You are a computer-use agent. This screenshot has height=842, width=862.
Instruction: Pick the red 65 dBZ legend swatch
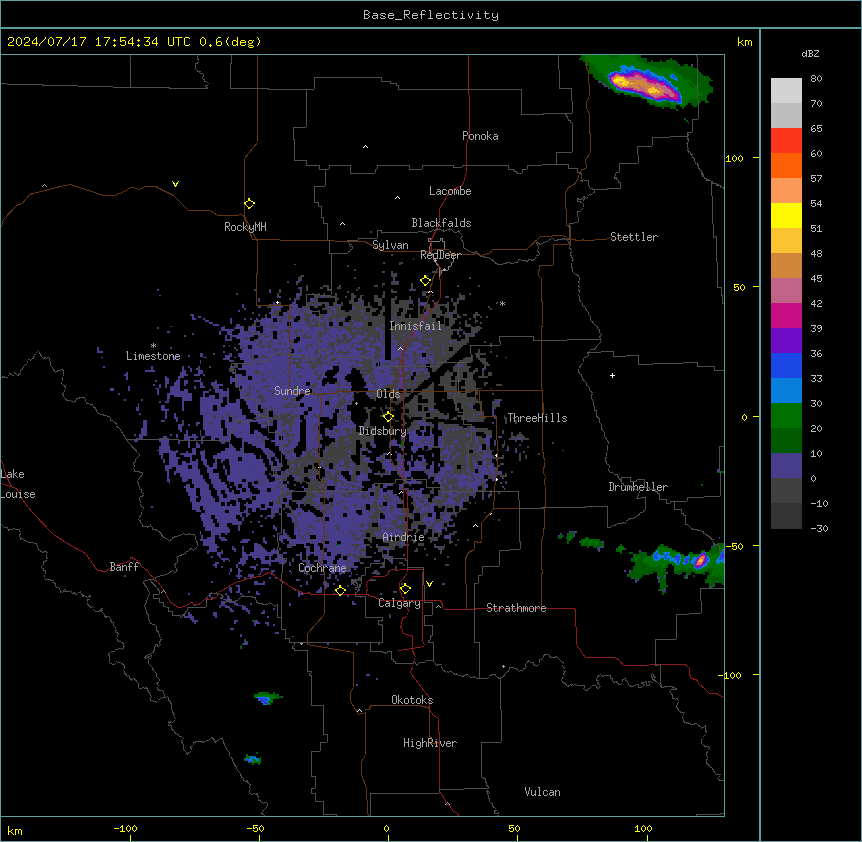786,140
